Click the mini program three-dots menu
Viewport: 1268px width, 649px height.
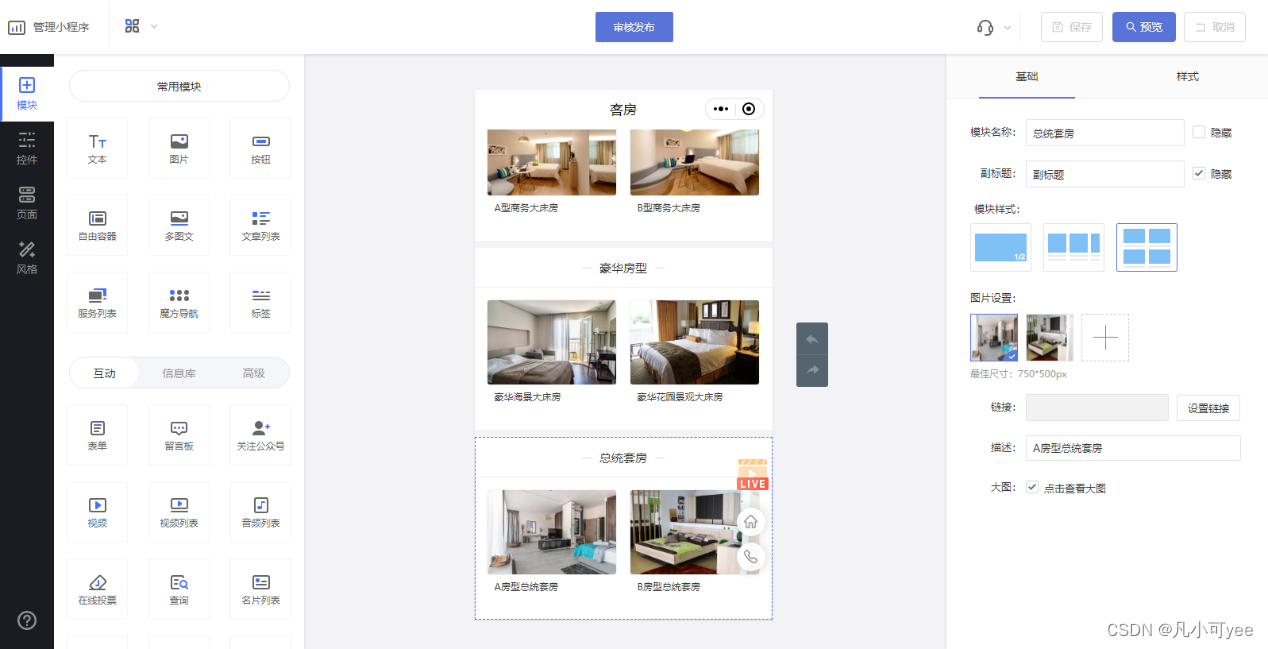[721, 108]
